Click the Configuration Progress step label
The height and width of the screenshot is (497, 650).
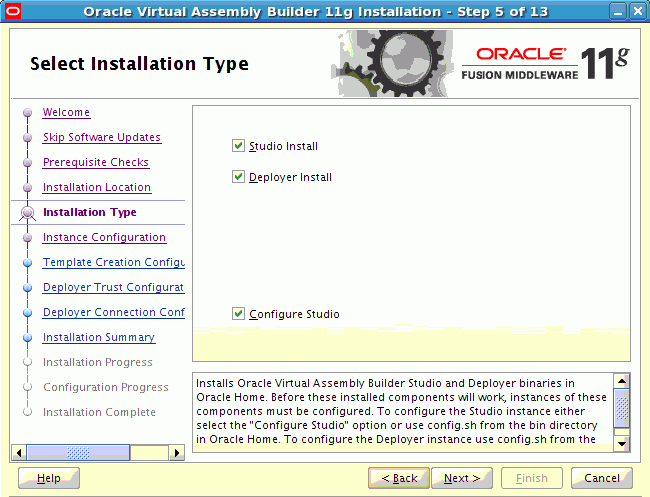106,387
